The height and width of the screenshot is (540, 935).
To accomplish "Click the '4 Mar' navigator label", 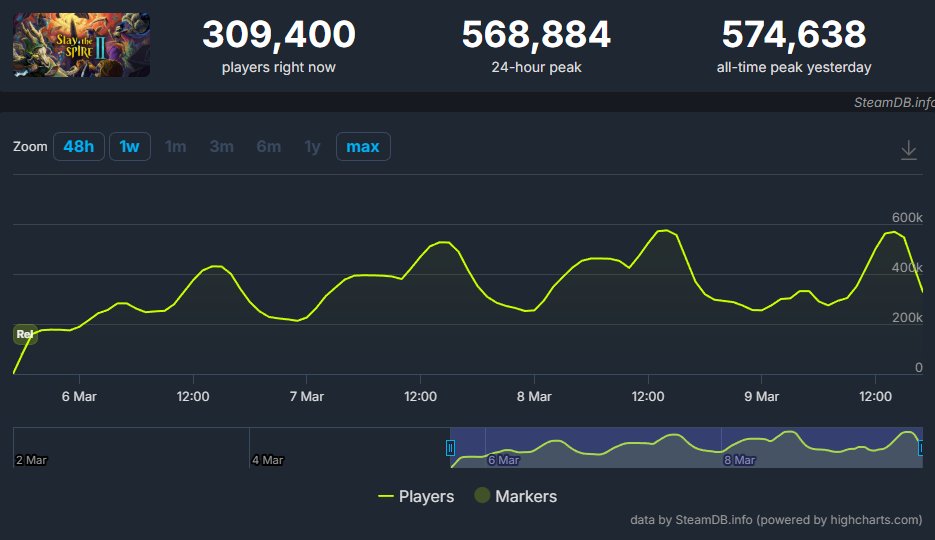I will click(x=268, y=460).
